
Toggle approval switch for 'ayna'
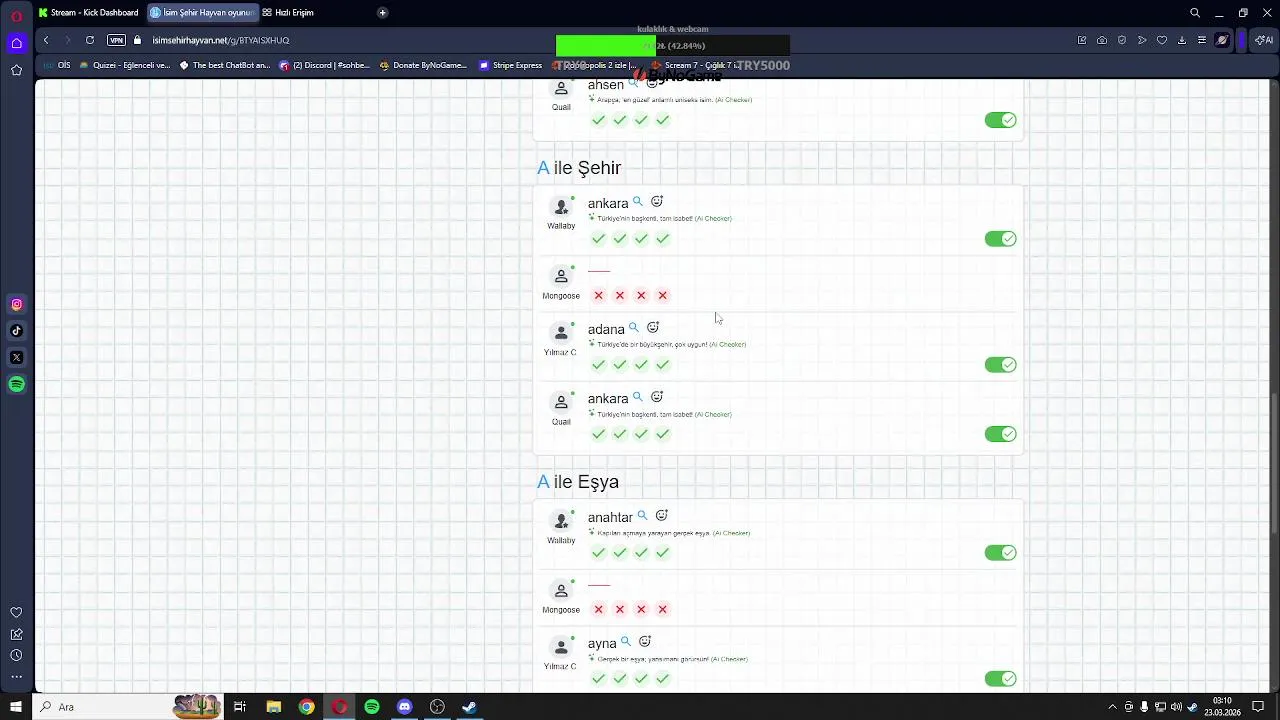click(x=1000, y=679)
